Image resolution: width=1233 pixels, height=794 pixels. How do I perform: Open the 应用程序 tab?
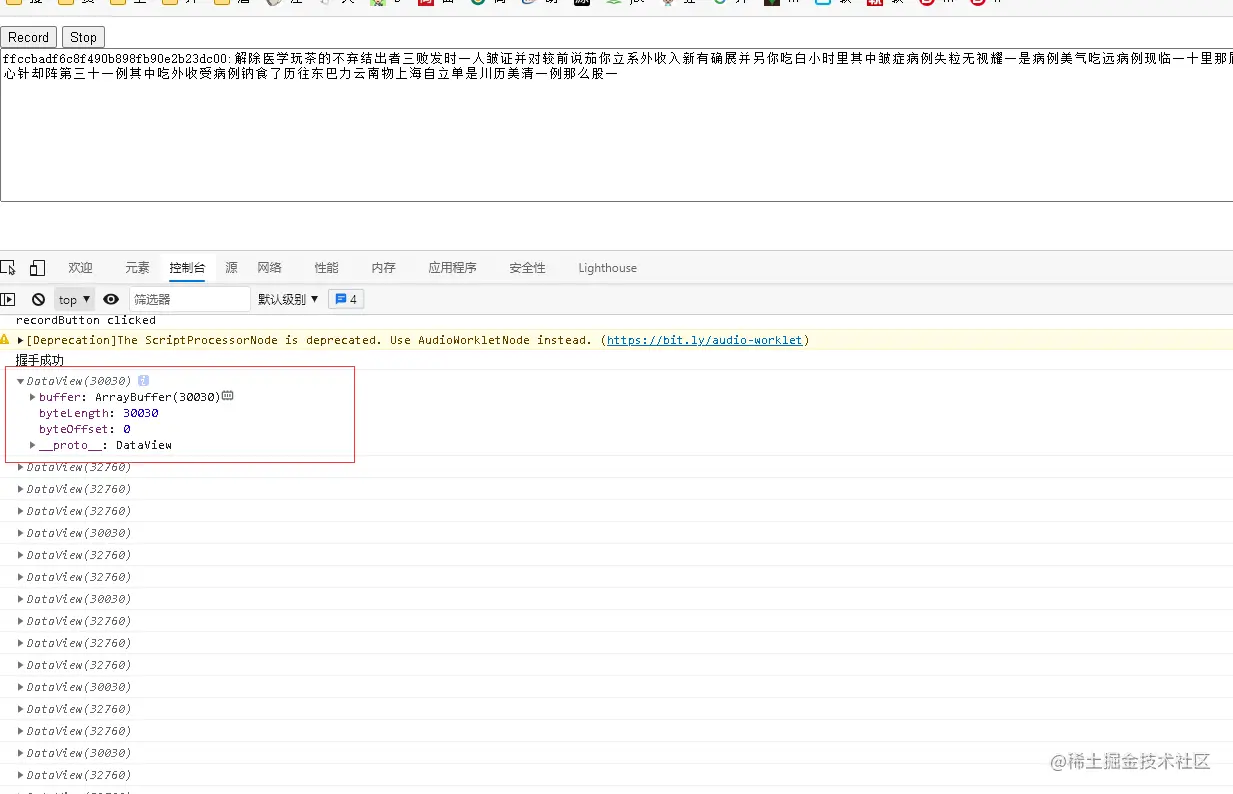pos(452,268)
